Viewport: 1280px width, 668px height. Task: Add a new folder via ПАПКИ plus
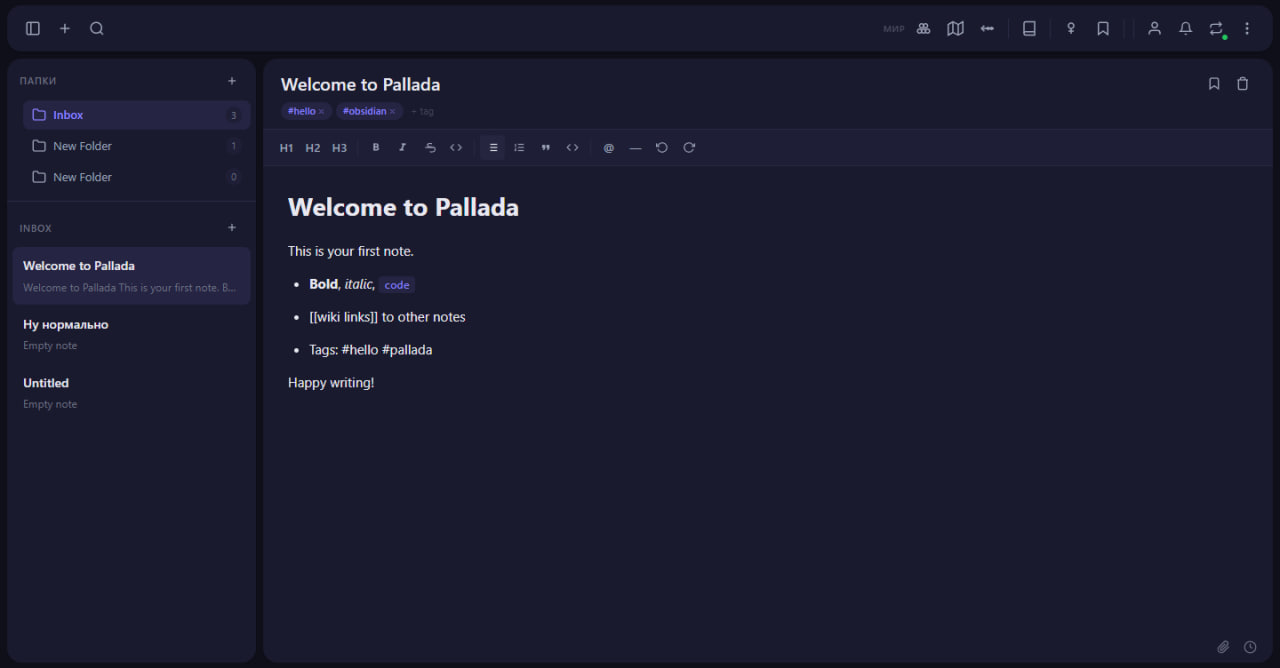232,81
